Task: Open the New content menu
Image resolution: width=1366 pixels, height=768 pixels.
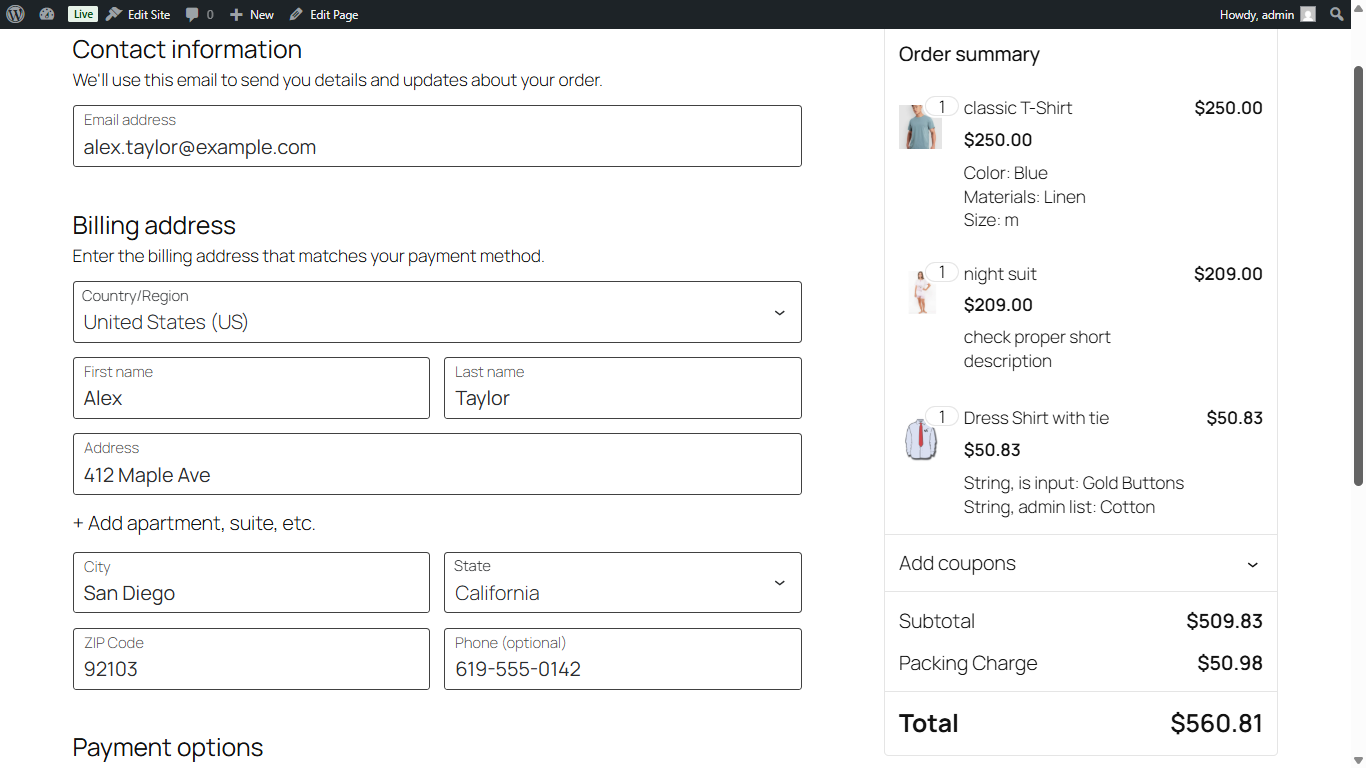Action: [252, 14]
